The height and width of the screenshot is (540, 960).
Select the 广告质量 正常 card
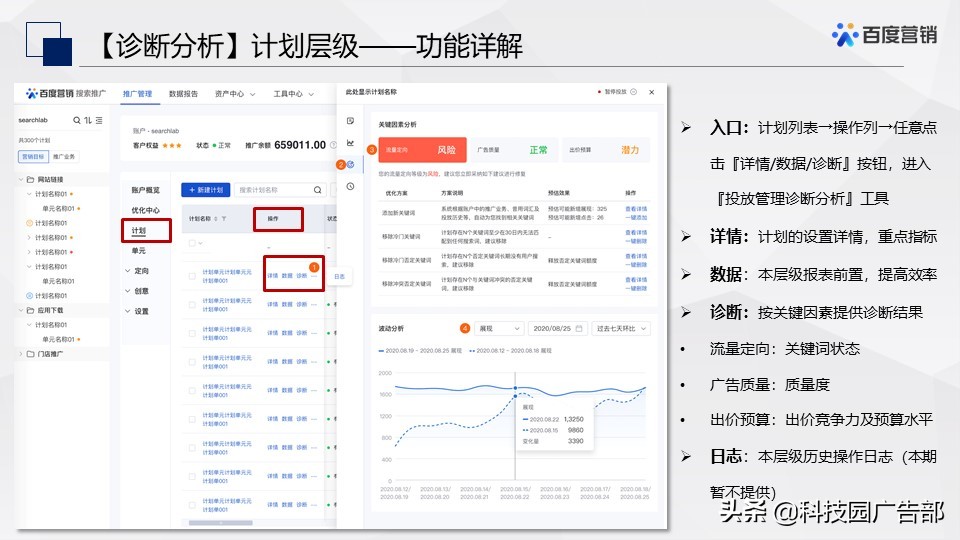[513, 150]
